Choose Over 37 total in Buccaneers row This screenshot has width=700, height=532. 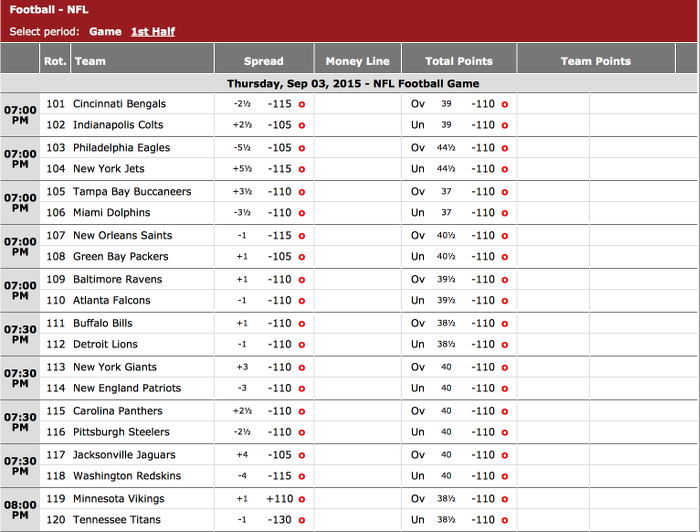[504, 192]
